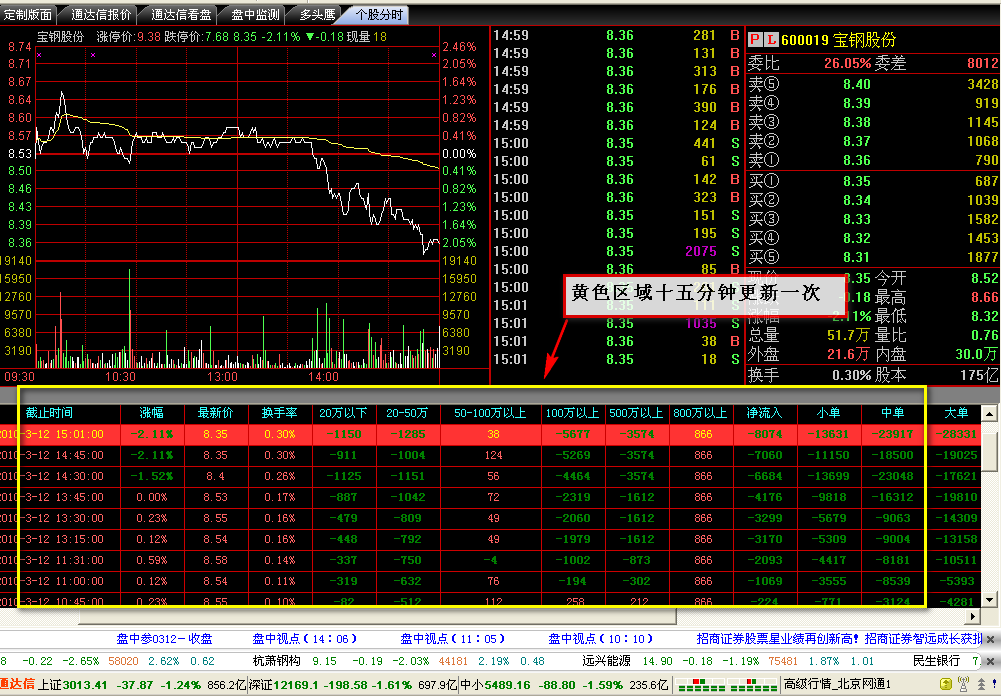Open the 招商证券股票星业绩再创新高 news link

[778, 639]
